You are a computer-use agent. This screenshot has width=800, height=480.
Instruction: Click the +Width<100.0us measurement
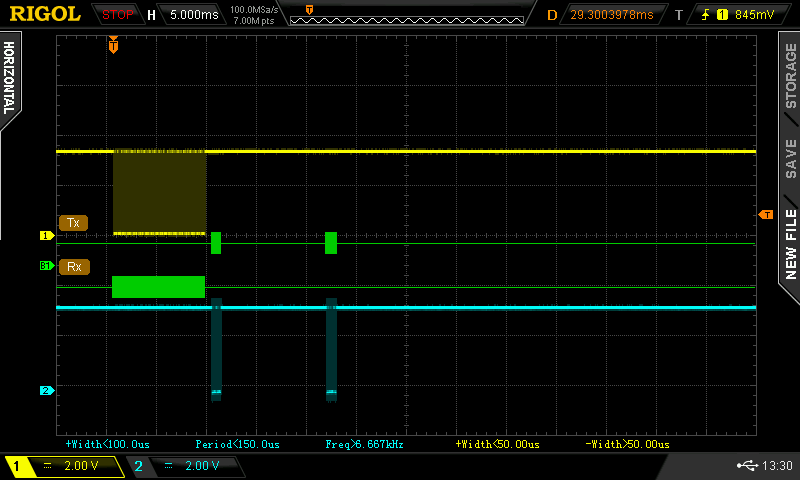[x=108, y=444]
